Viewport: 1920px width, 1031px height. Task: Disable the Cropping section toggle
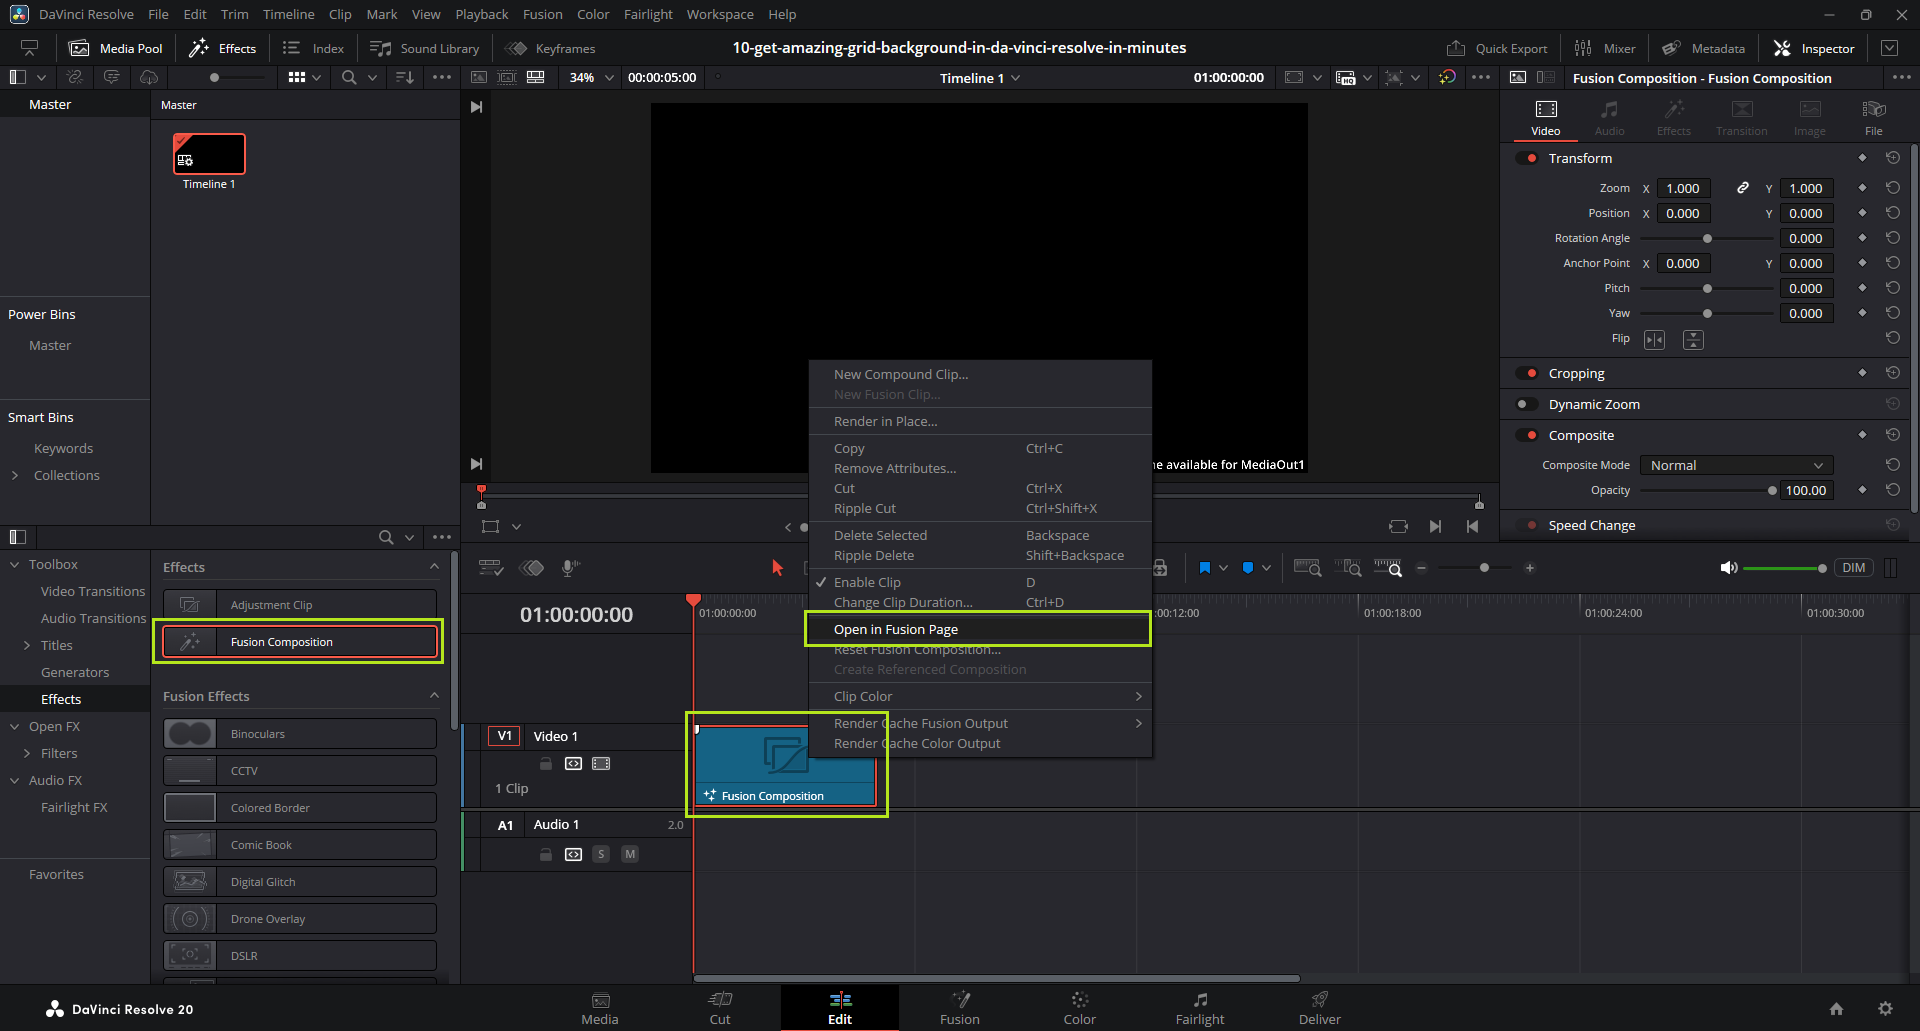(x=1527, y=373)
